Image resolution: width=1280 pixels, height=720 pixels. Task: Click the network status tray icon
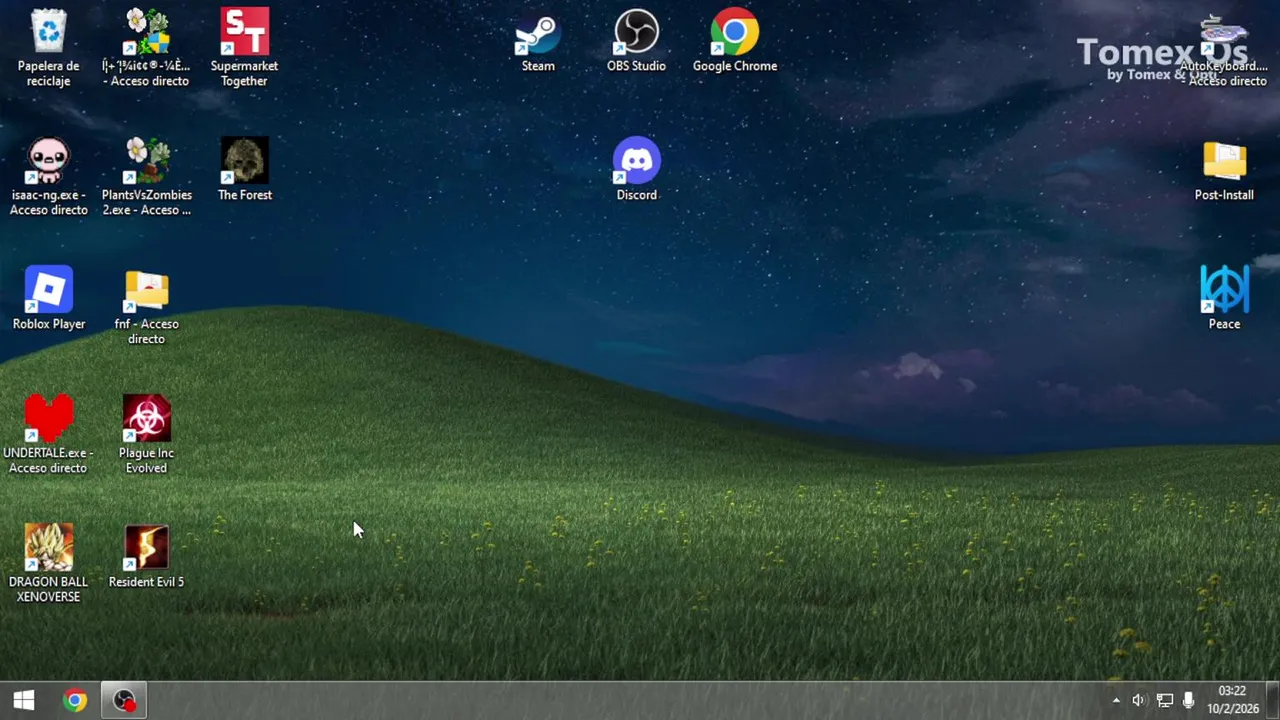(1164, 701)
